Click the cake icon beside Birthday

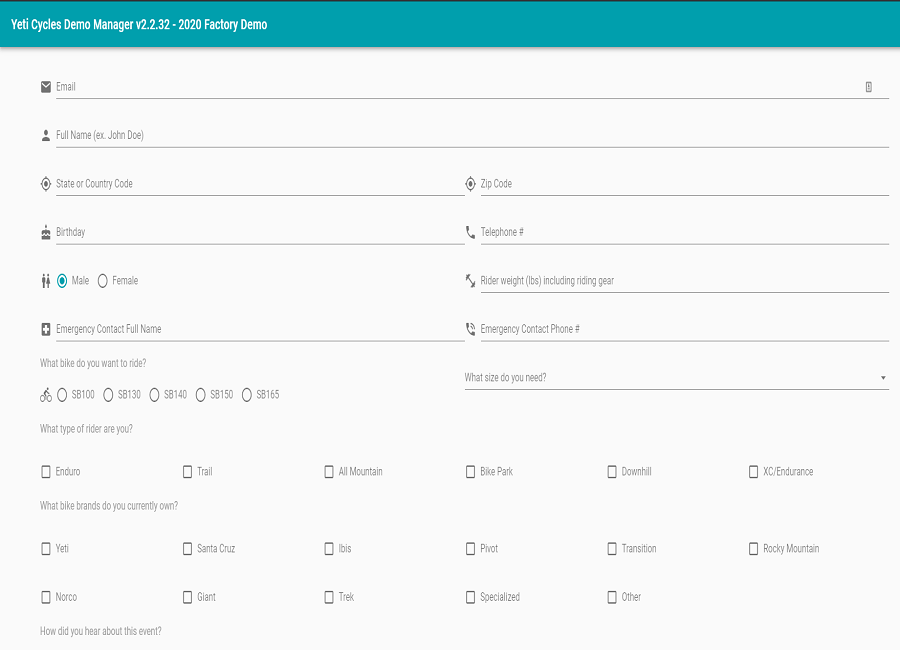click(x=46, y=232)
